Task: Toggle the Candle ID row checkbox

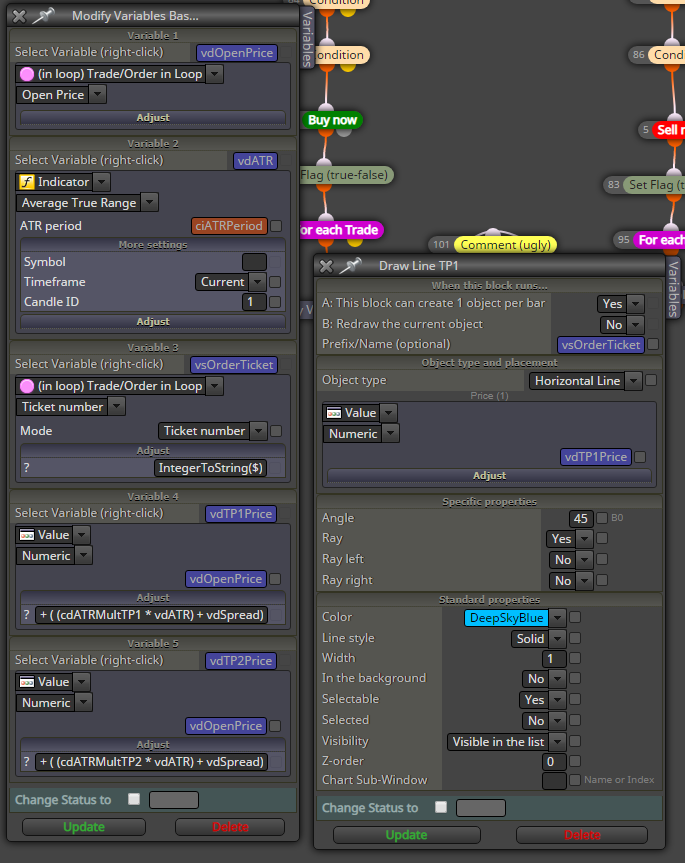Action: pyautogui.click(x=275, y=302)
